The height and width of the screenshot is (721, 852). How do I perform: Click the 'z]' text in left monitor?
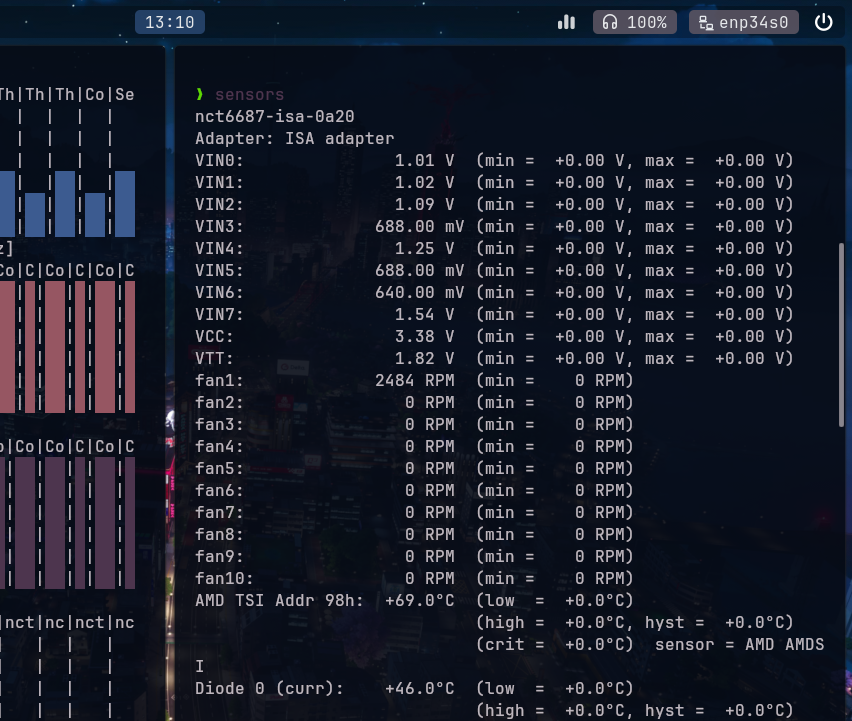[x=7, y=248]
